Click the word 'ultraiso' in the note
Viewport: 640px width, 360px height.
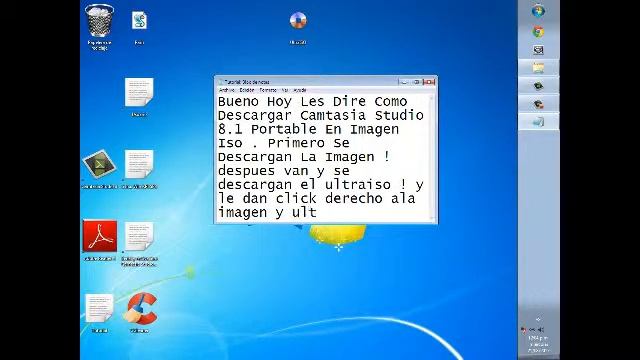point(358,185)
